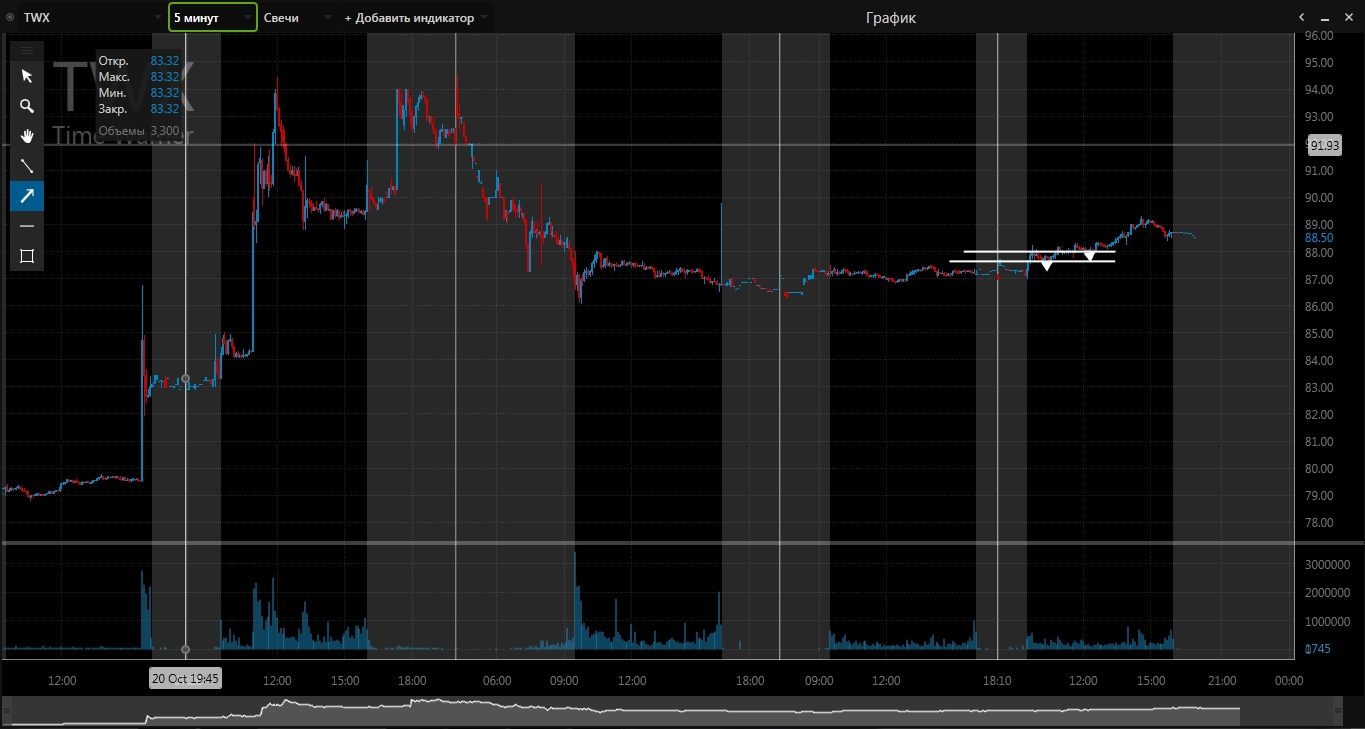The height and width of the screenshot is (729, 1365).
Task: Click the 80.00 price axis label
Action: coord(1319,469)
